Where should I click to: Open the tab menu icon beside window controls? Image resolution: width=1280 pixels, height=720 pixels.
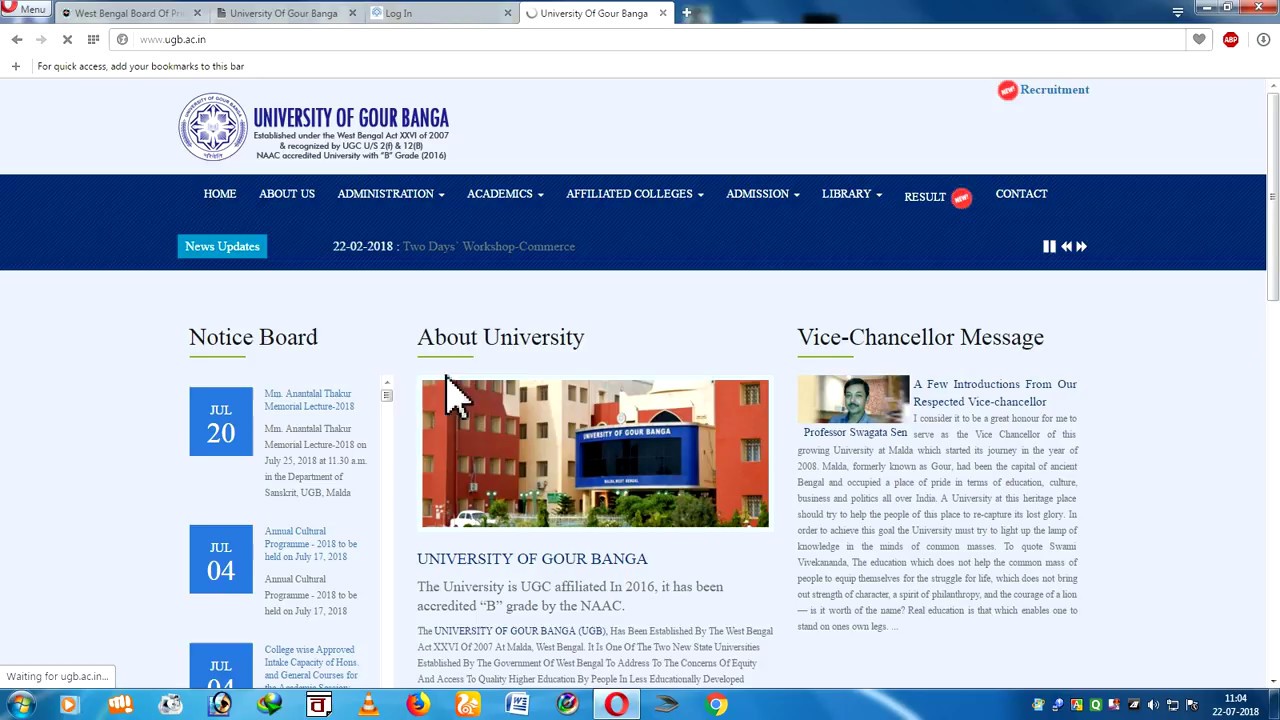tap(1177, 12)
